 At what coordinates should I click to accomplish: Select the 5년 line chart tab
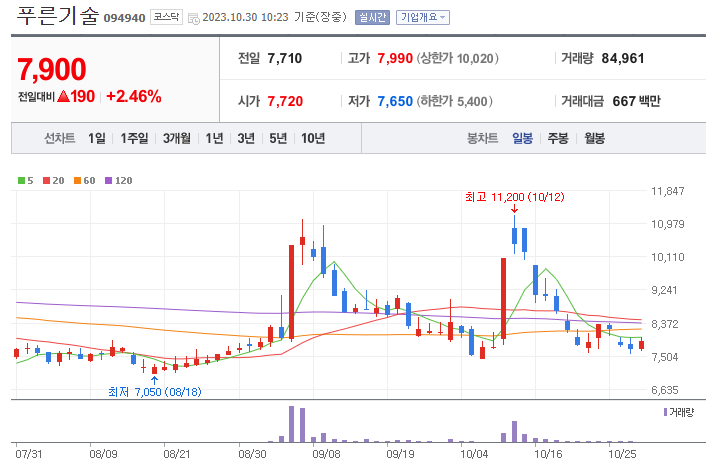tap(278, 138)
